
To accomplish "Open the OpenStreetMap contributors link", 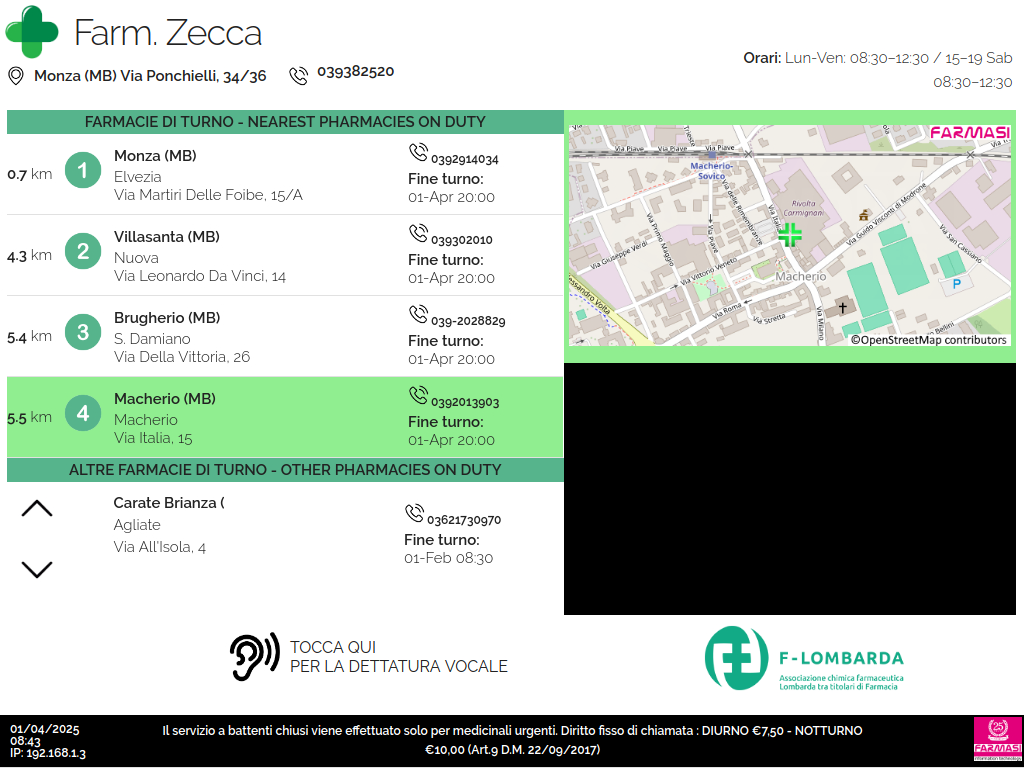I will click(x=928, y=340).
